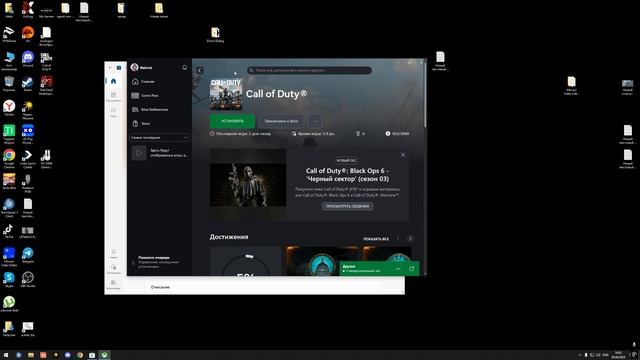
Task: Click the green Install button for Call of Duty
Action: (x=232, y=121)
